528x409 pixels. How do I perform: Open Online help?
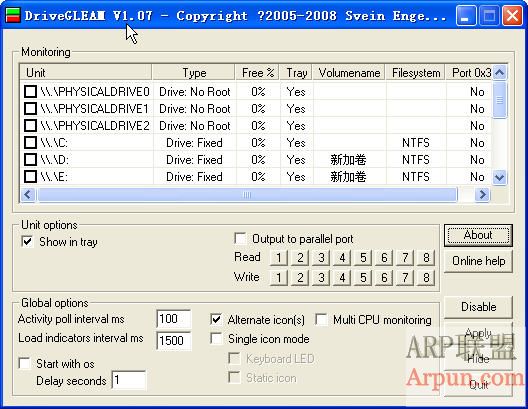pyautogui.click(x=478, y=261)
